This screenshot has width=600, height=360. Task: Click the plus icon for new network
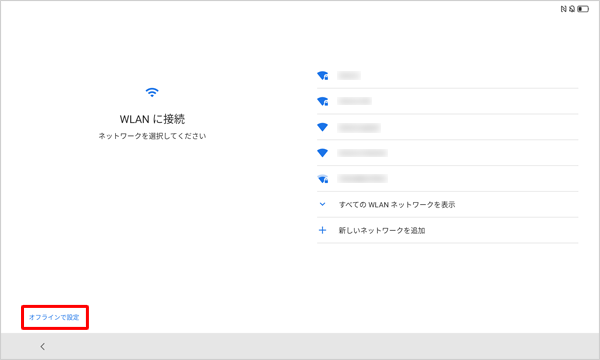(323, 230)
